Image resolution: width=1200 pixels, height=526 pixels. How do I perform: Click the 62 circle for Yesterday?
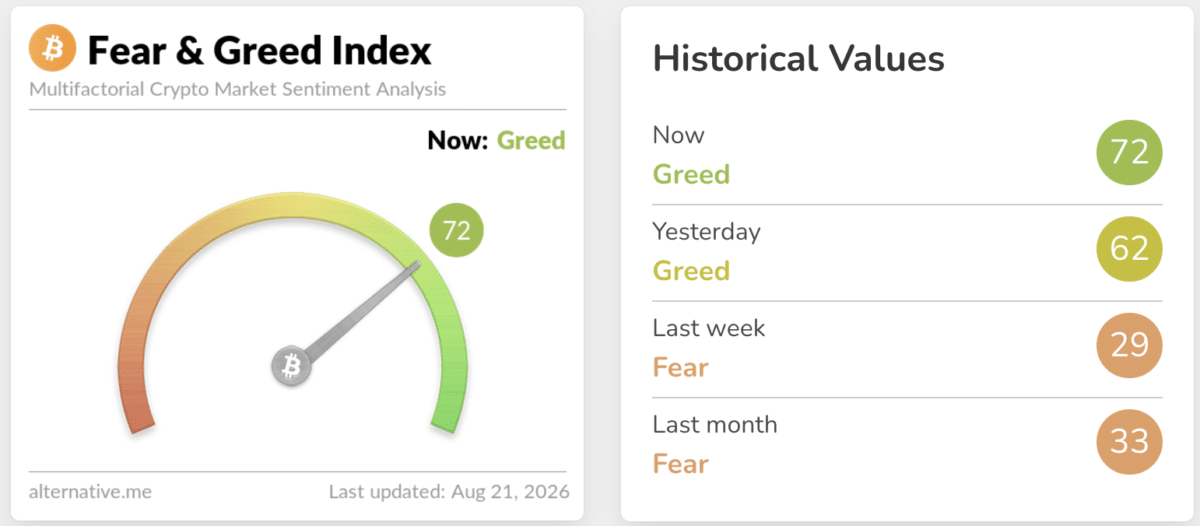point(1130,249)
